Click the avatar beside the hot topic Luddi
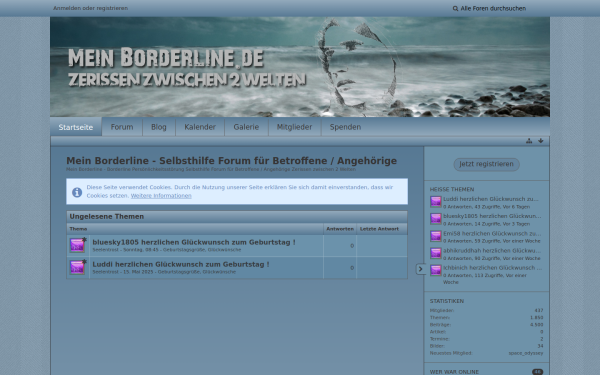 coord(435,202)
